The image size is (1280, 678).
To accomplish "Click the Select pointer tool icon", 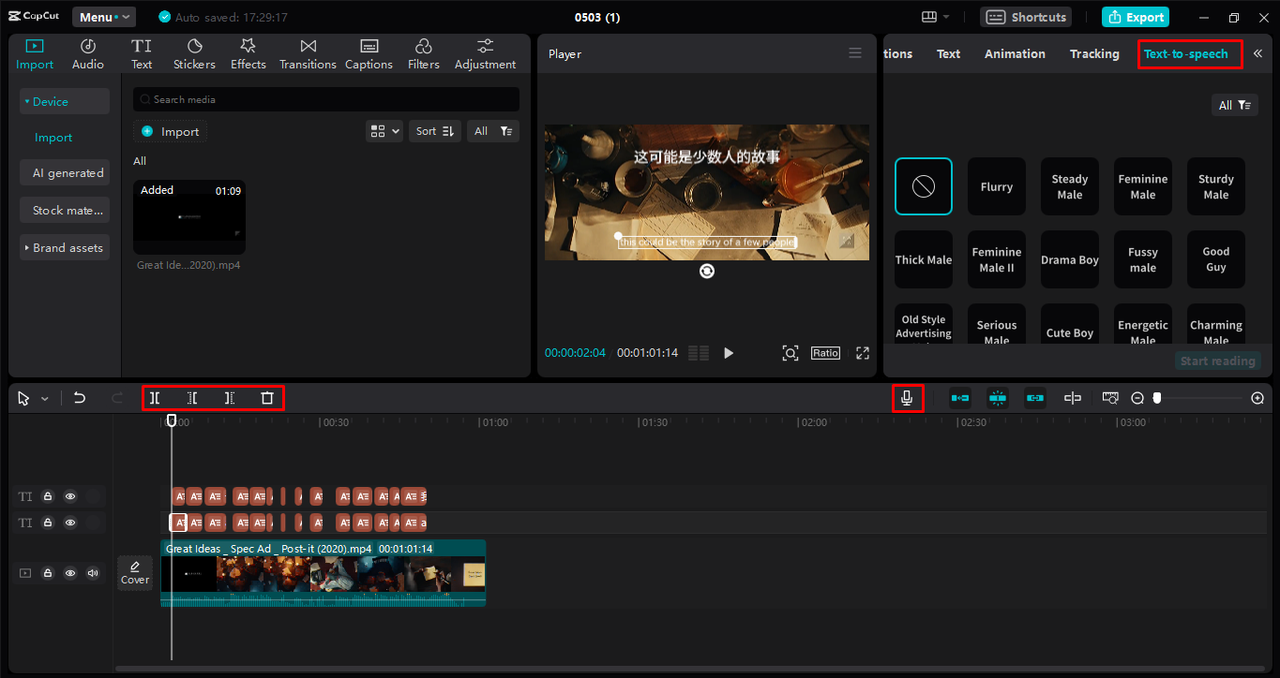I will pos(24,398).
